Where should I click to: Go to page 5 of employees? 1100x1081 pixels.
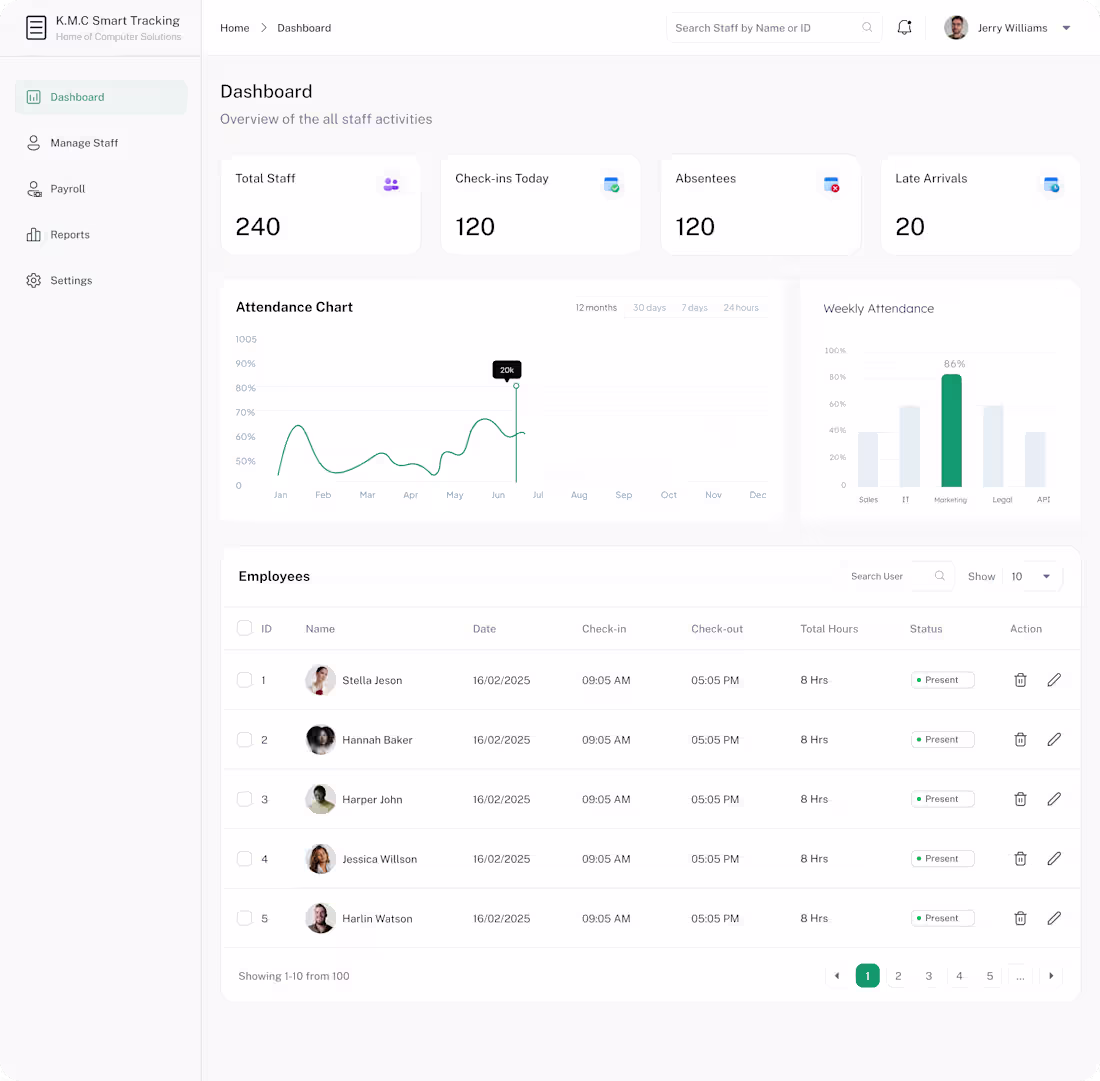point(989,976)
